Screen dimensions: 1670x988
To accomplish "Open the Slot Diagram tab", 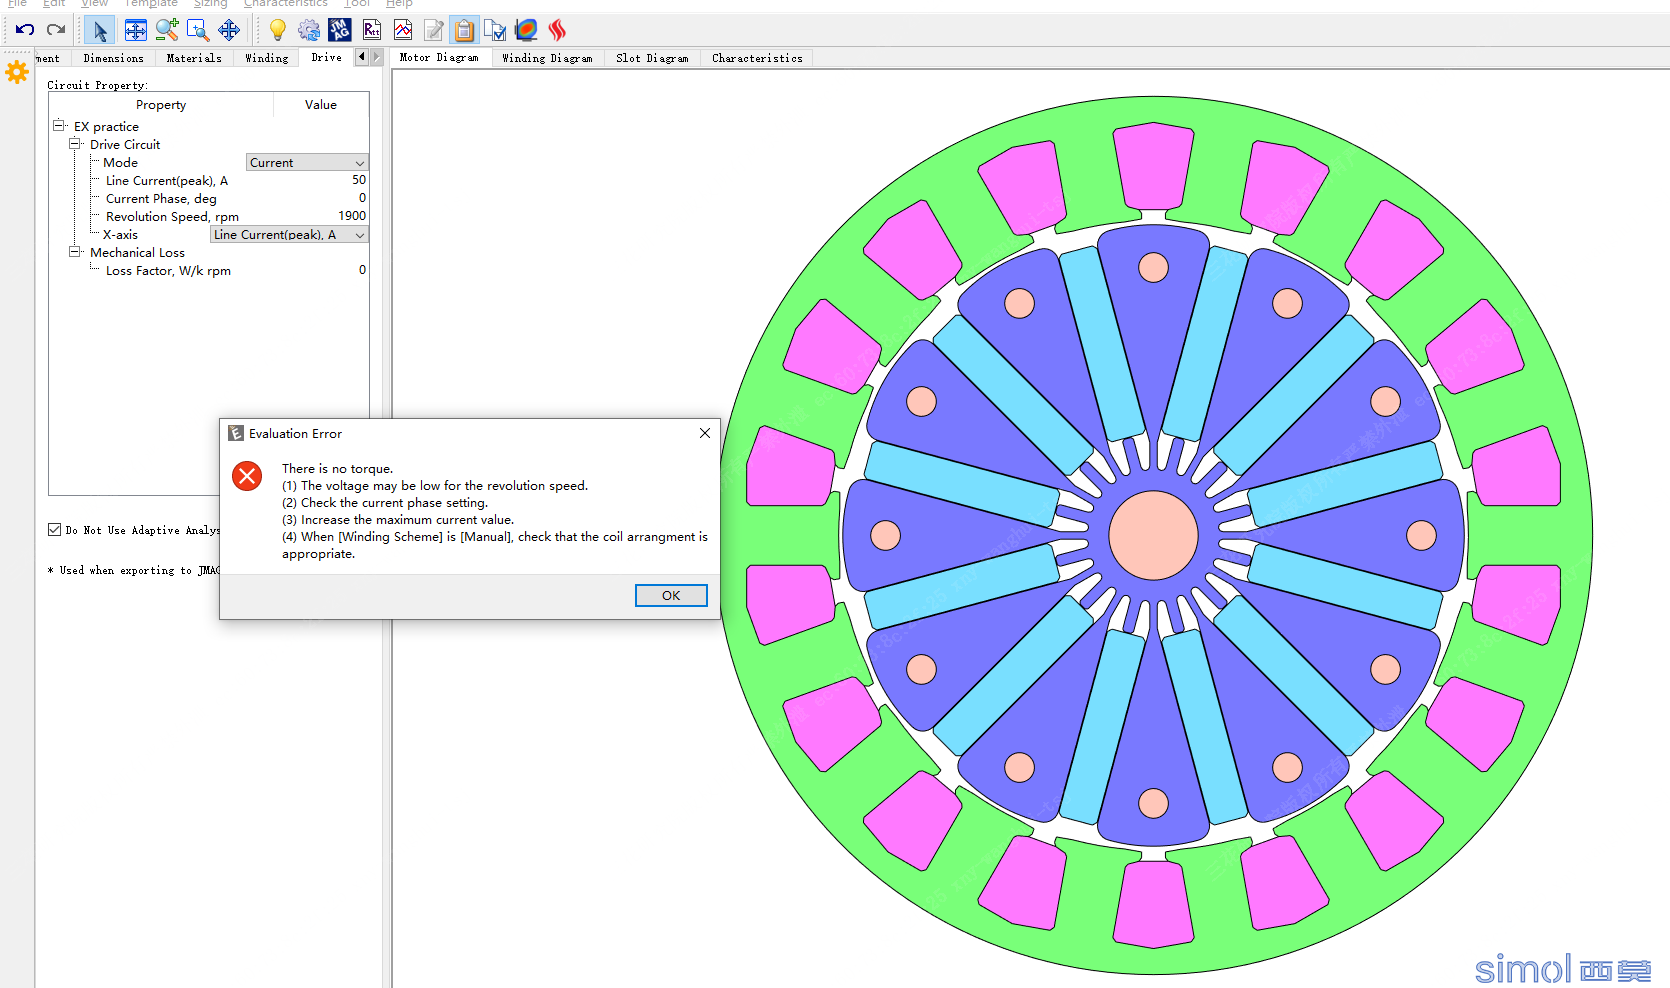I will point(652,58).
